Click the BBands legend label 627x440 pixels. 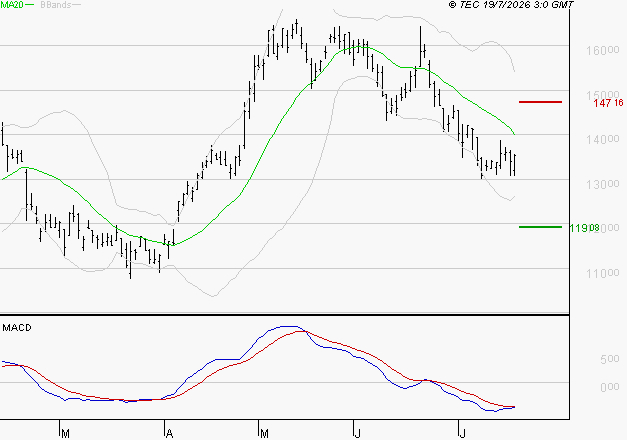56,5
